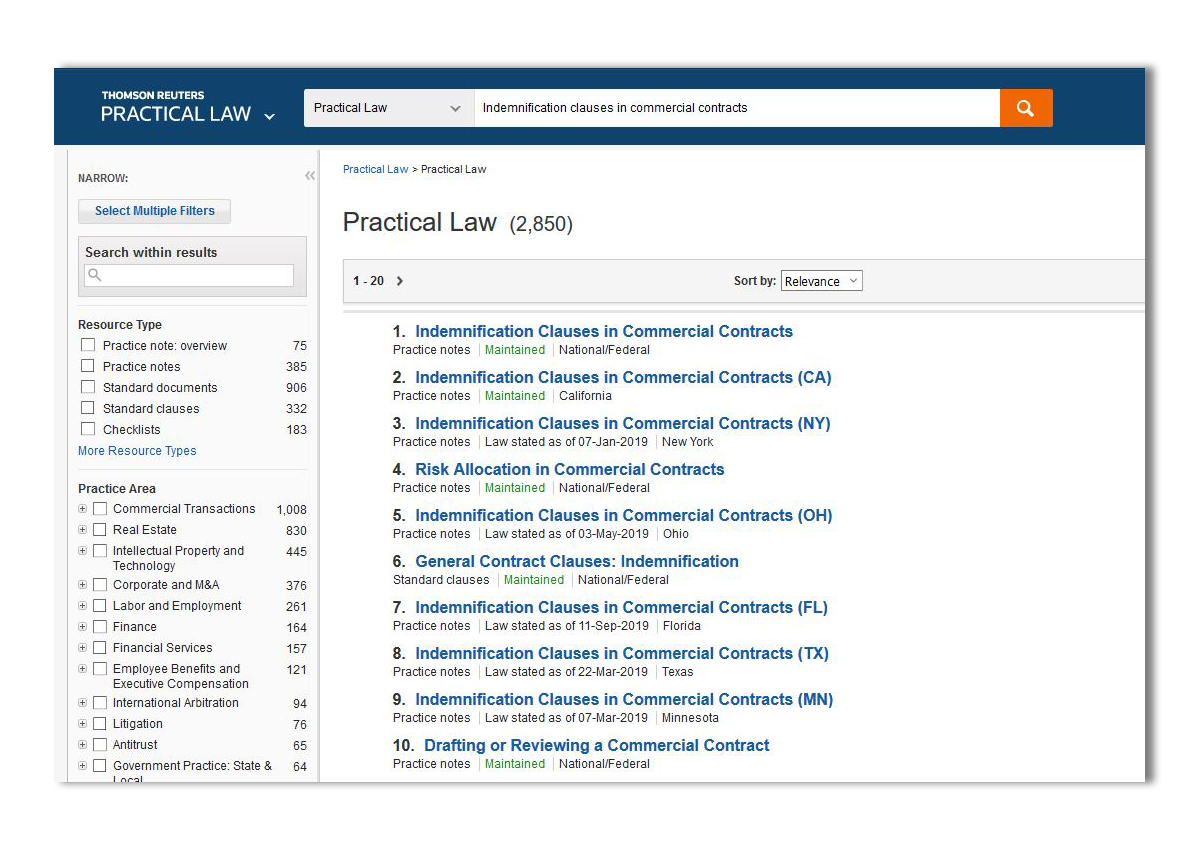The height and width of the screenshot is (850, 1200).
Task: Open the Sort by Relevance dropdown
Action: coord(821,281)
